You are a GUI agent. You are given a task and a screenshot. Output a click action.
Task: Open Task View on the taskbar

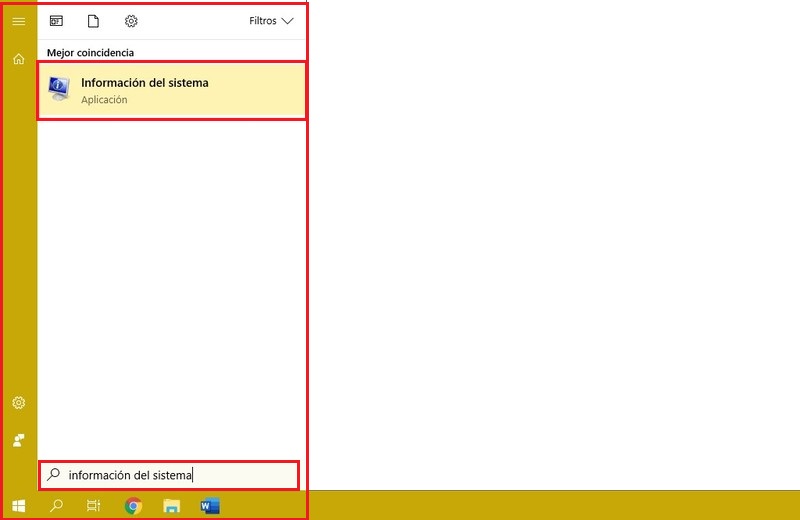[94, 506]
